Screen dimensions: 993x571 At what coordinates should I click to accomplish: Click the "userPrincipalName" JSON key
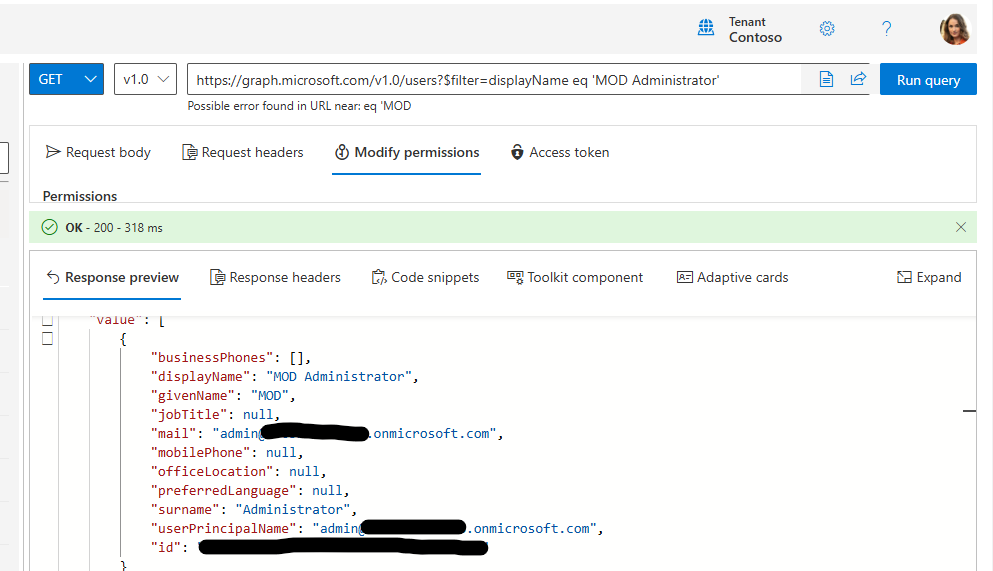pyautogui.click(x=223, y=529)
